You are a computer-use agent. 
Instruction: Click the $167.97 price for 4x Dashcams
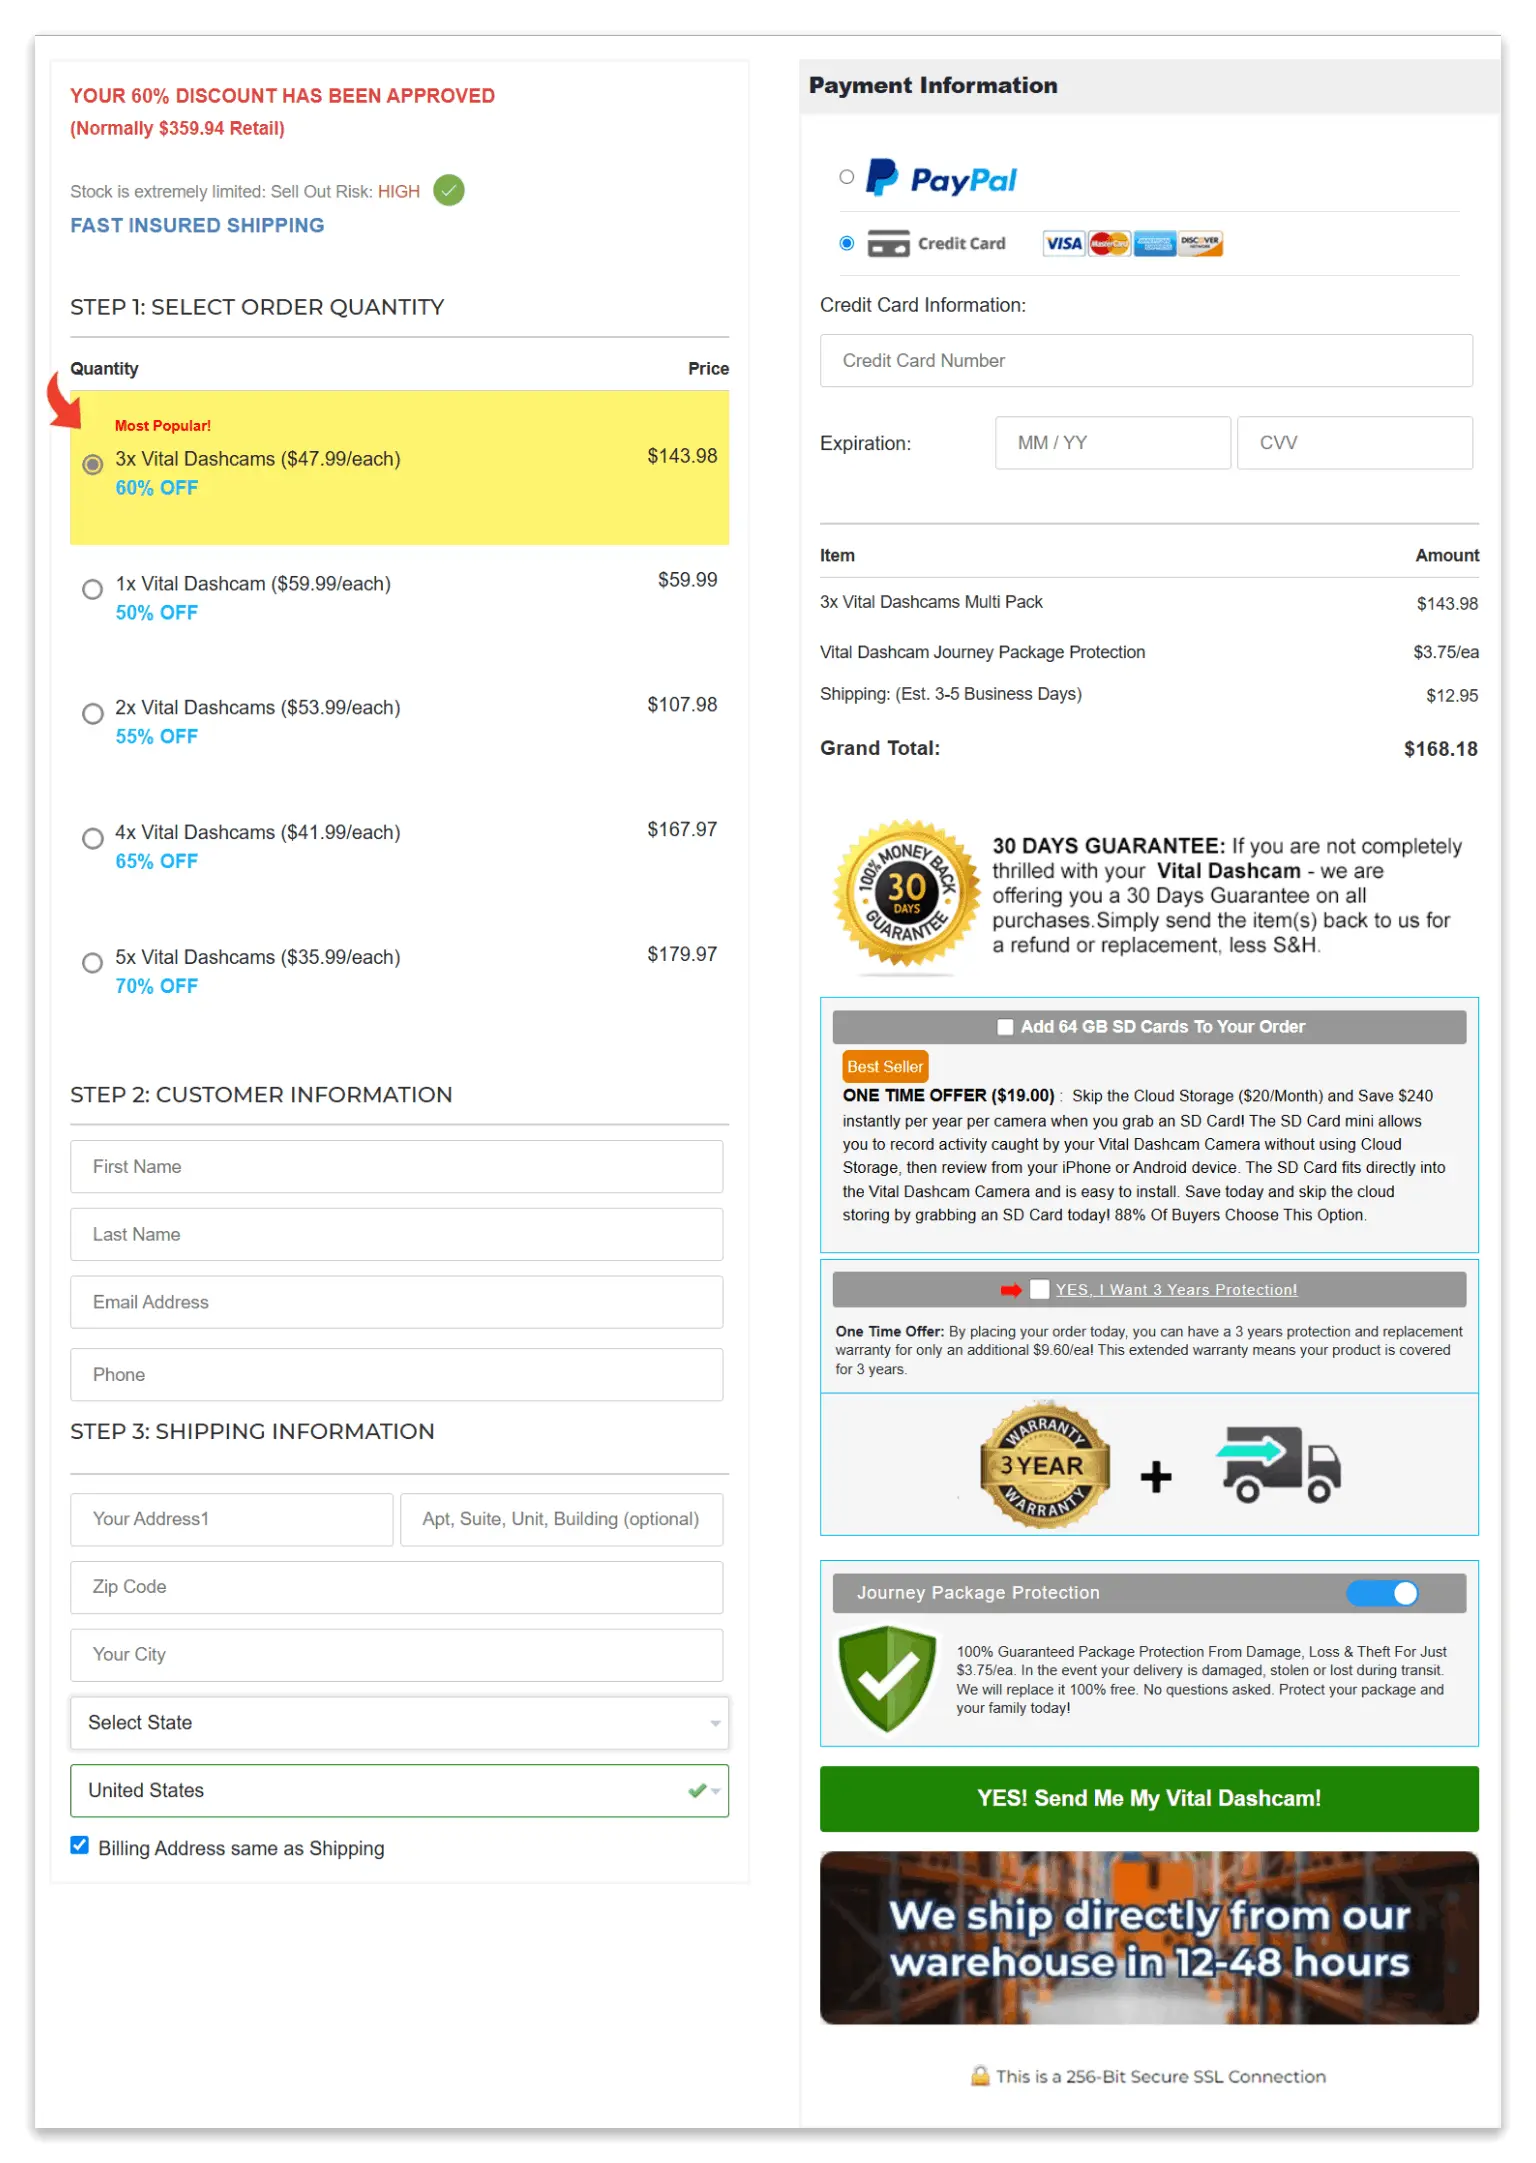coord(682,830)
